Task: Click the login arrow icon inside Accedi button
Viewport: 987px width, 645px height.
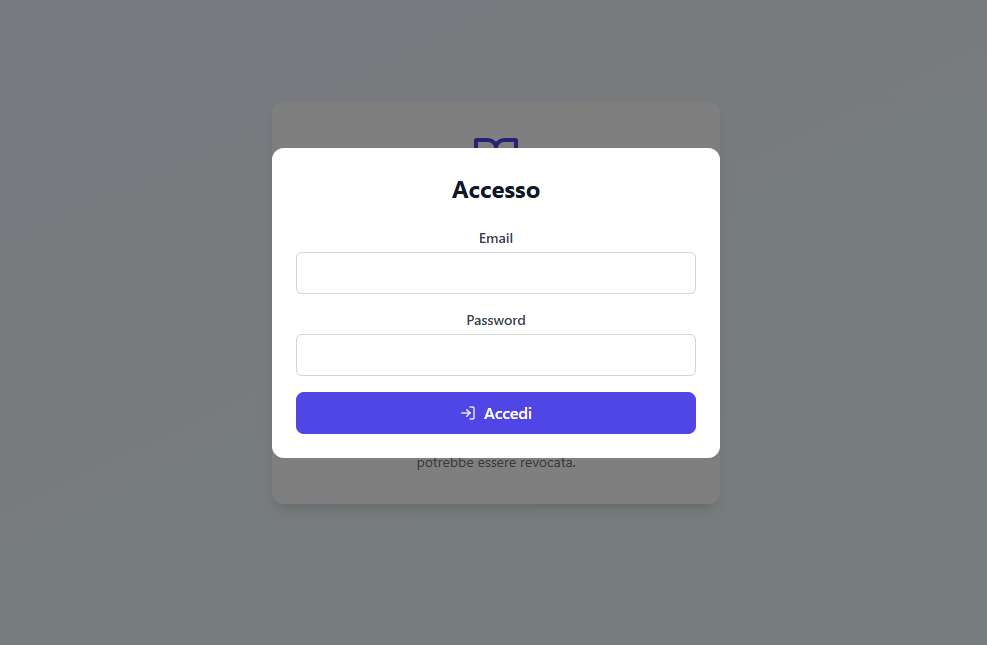Action: click(468, 413)
